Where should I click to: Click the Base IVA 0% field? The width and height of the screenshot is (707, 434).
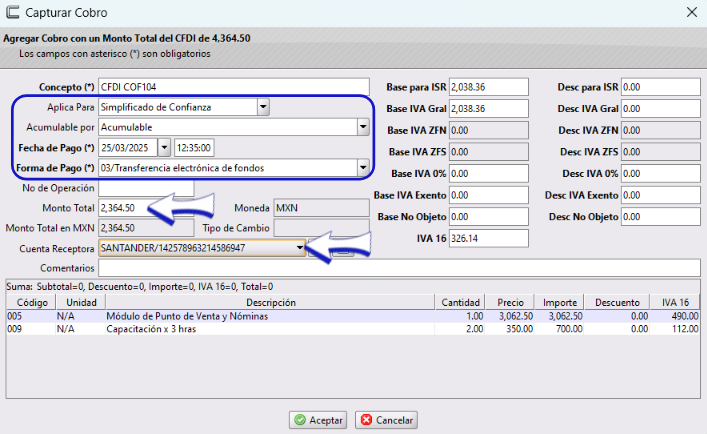489,174
